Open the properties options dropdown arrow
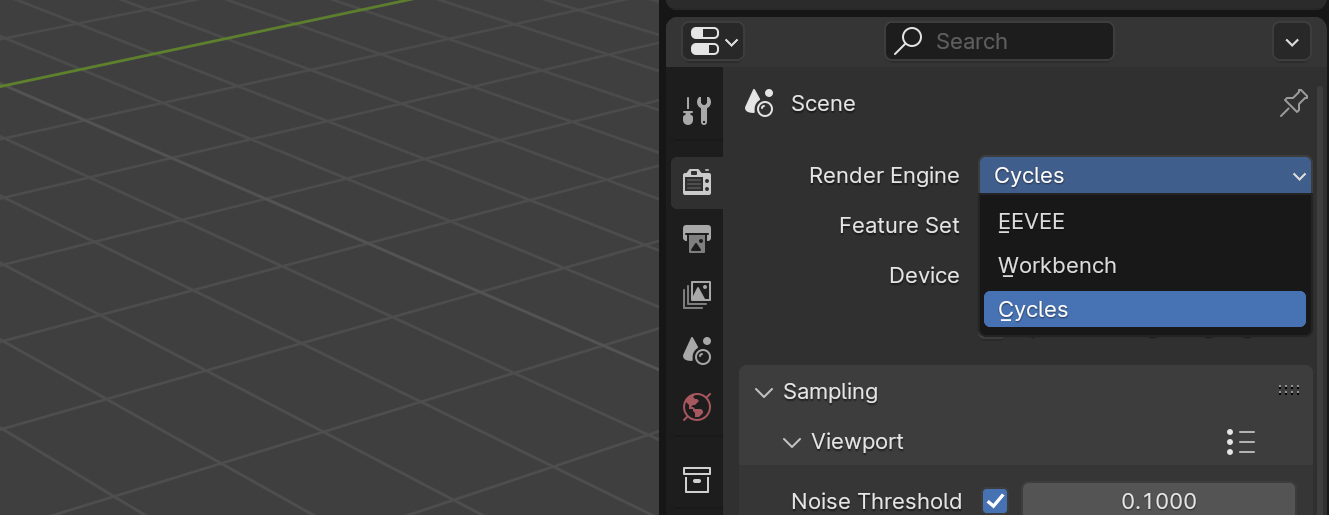 point(1291,42)
